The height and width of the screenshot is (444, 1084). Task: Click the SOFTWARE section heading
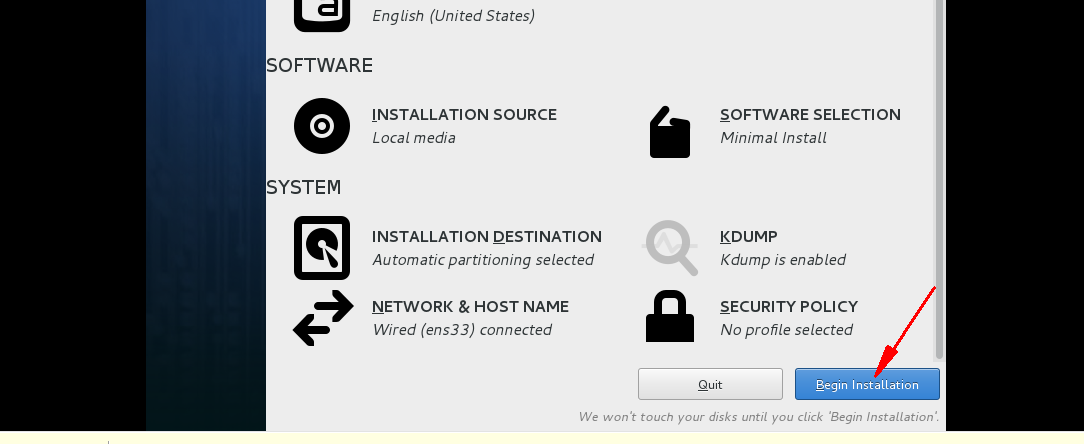coord(319,65)
